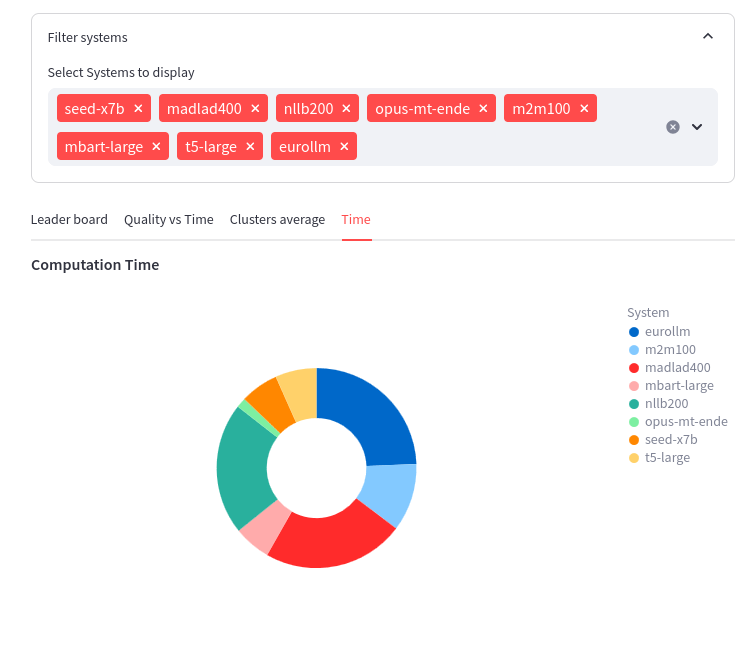Remove madlad400 from selected systems
Screen dimensions: 746x662
pyautogui.click(x=255, y=108)
